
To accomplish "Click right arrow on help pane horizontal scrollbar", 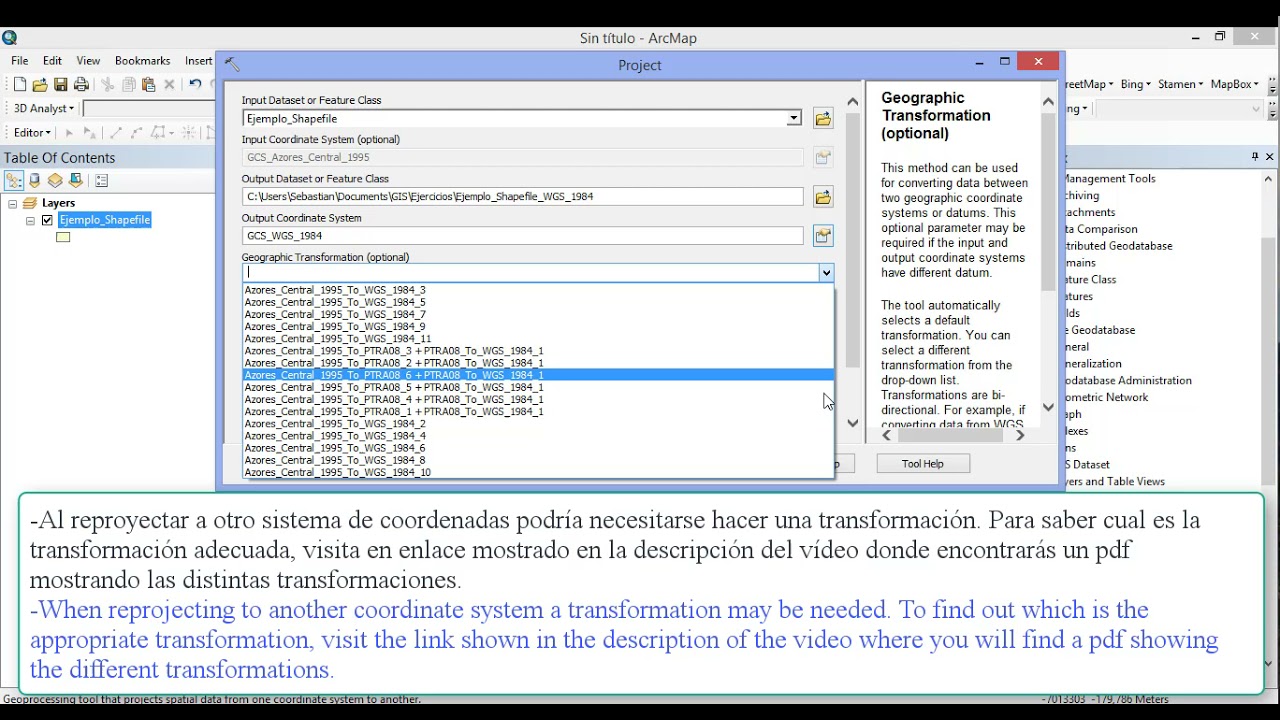I will click(x=1020, y=436).
